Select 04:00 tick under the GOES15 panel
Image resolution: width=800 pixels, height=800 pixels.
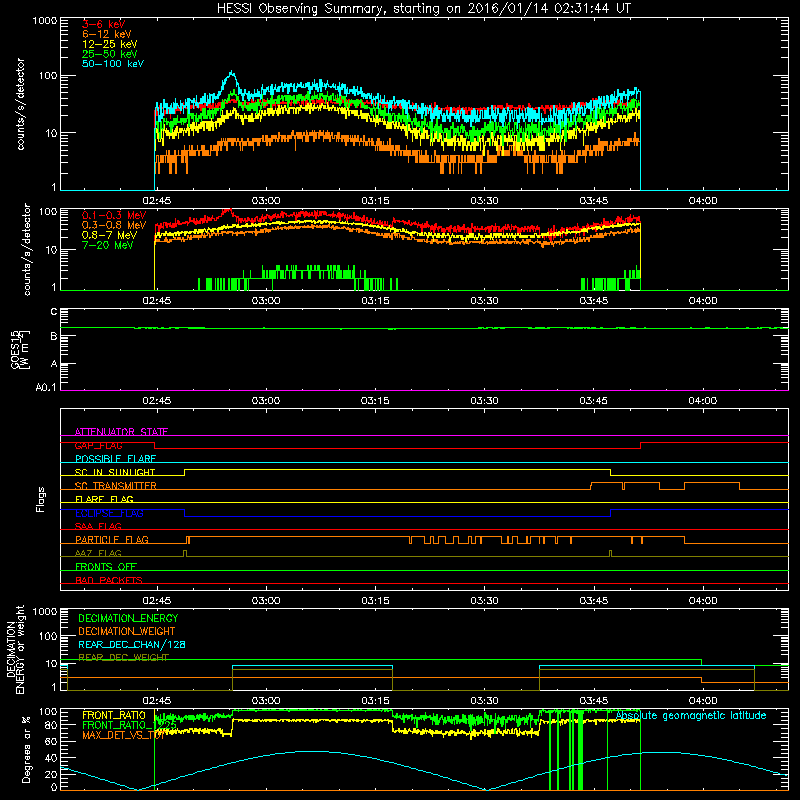(x=703, y=401)
